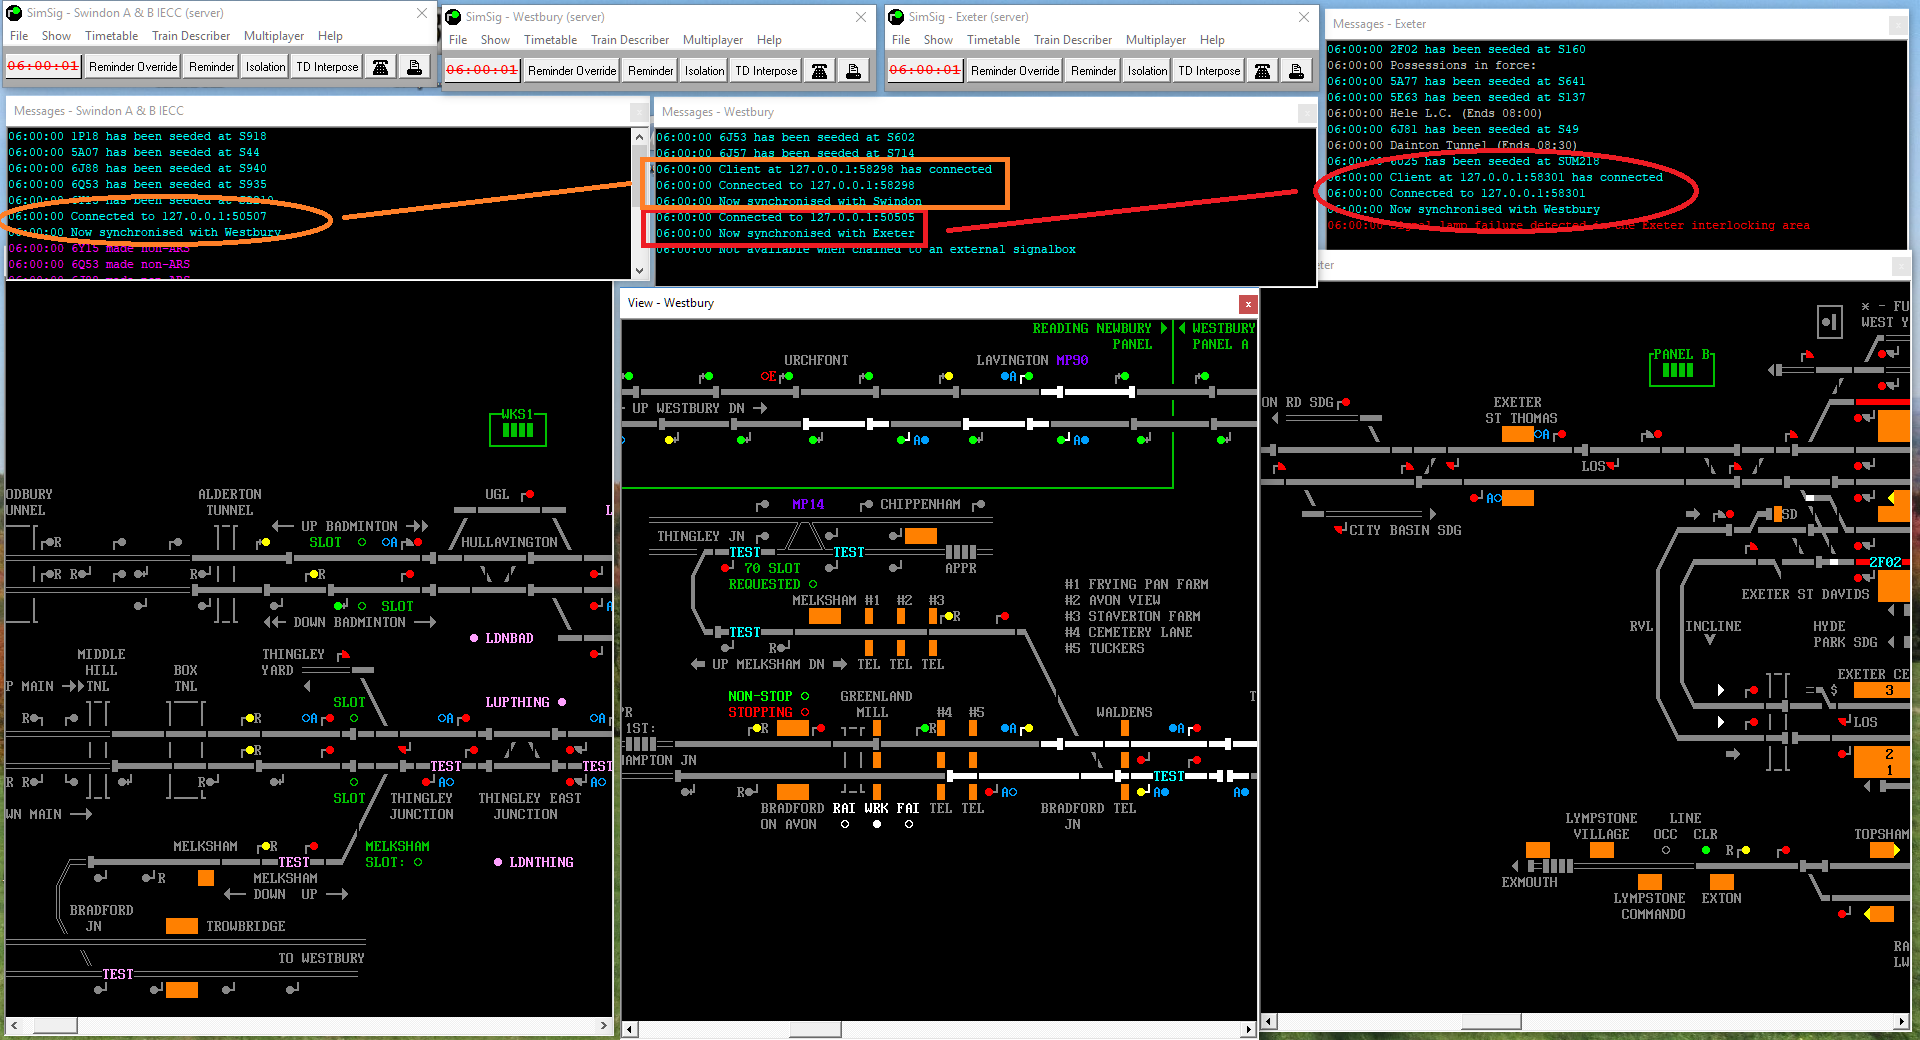Click the orange TROWBRIDGE berth box
Viewport: 1920px width, 1040px height.
coord(181,926)
